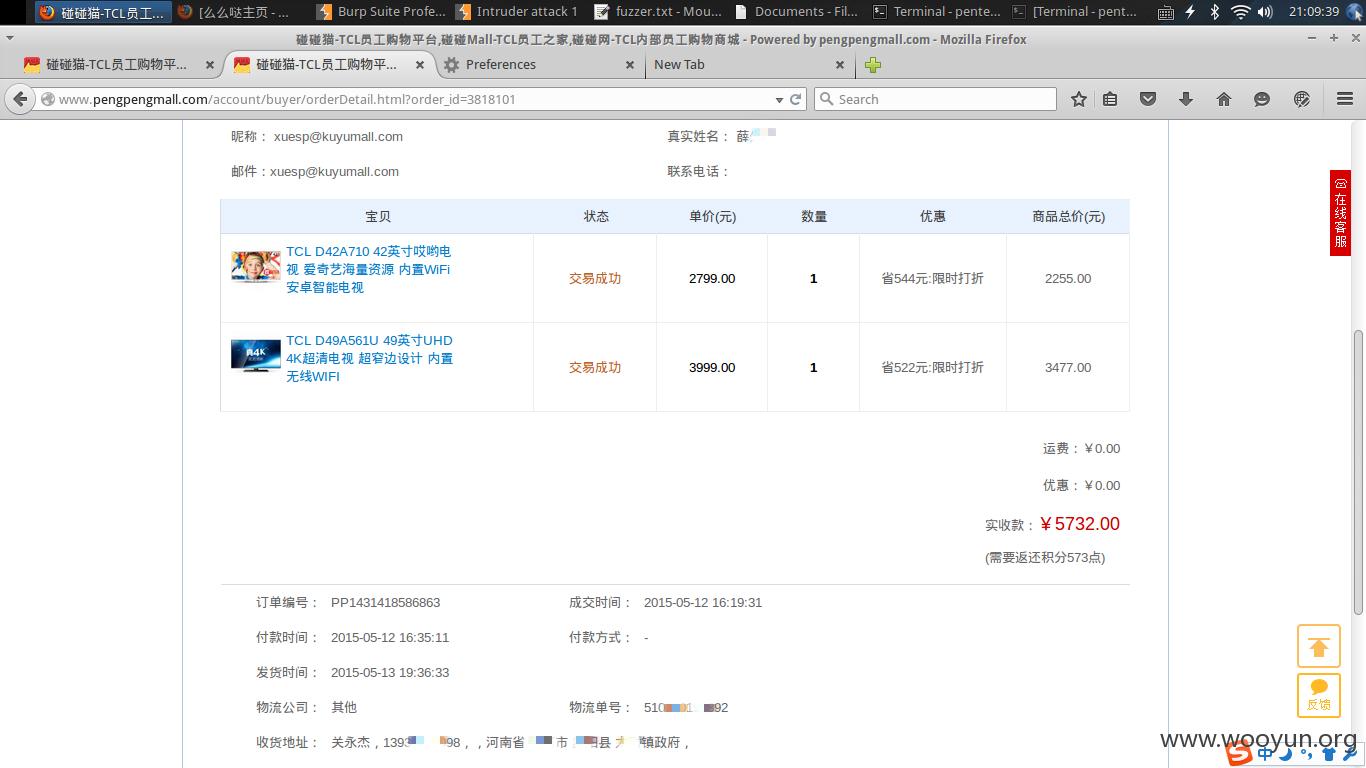
Task: Close the Preferences tab
Action: [x=630, y=65]
